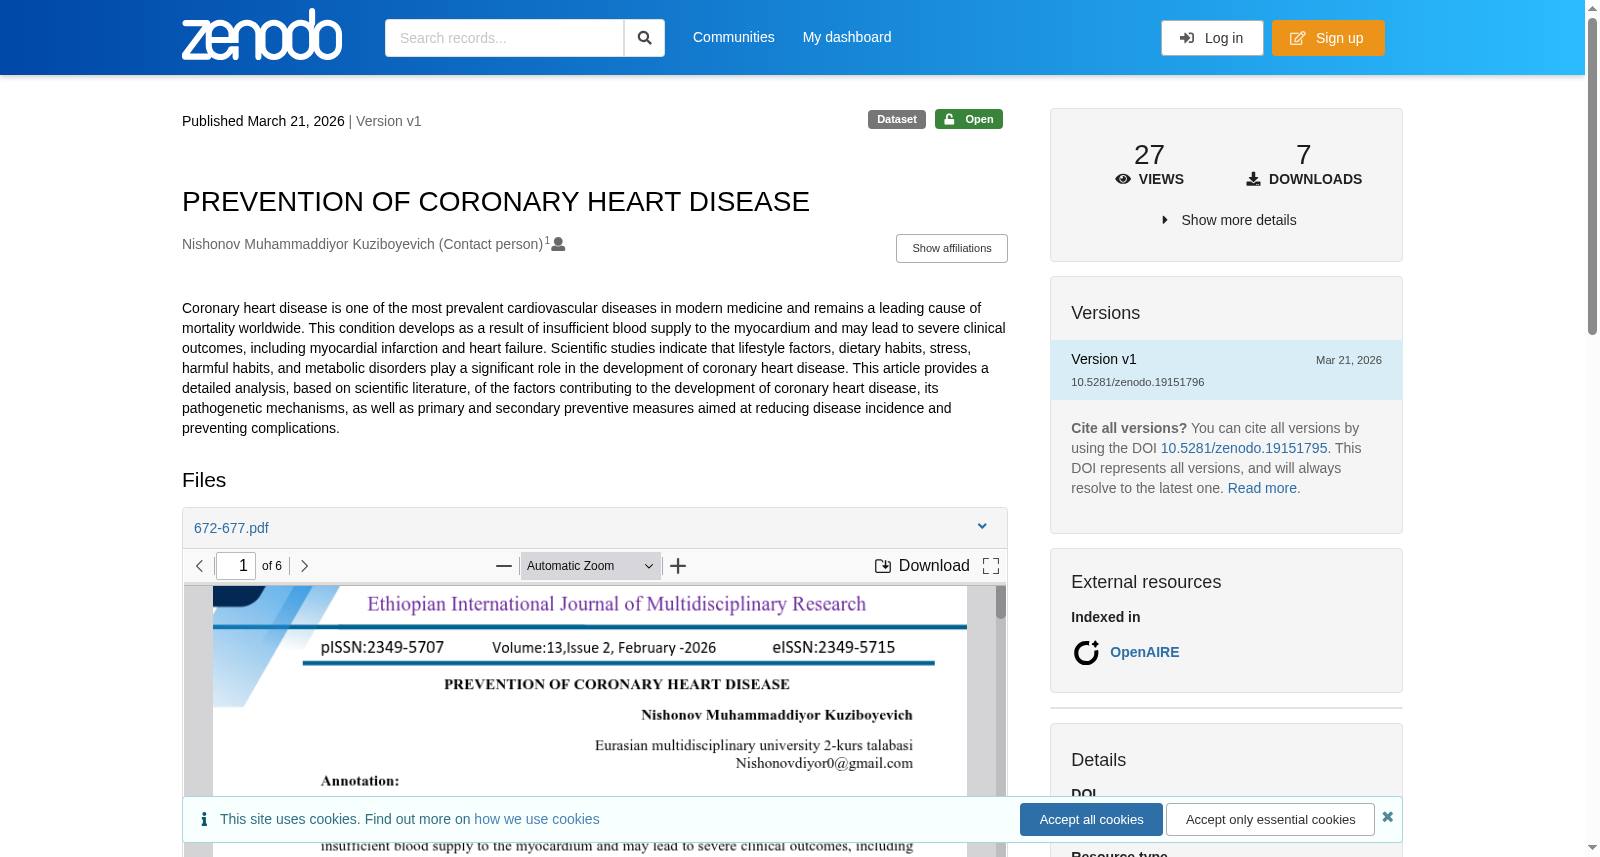This screenshot has width=1600, height=857.
Task: Zoom out the PDF preview
Action: pyautogui.click(x=504, y=566)
